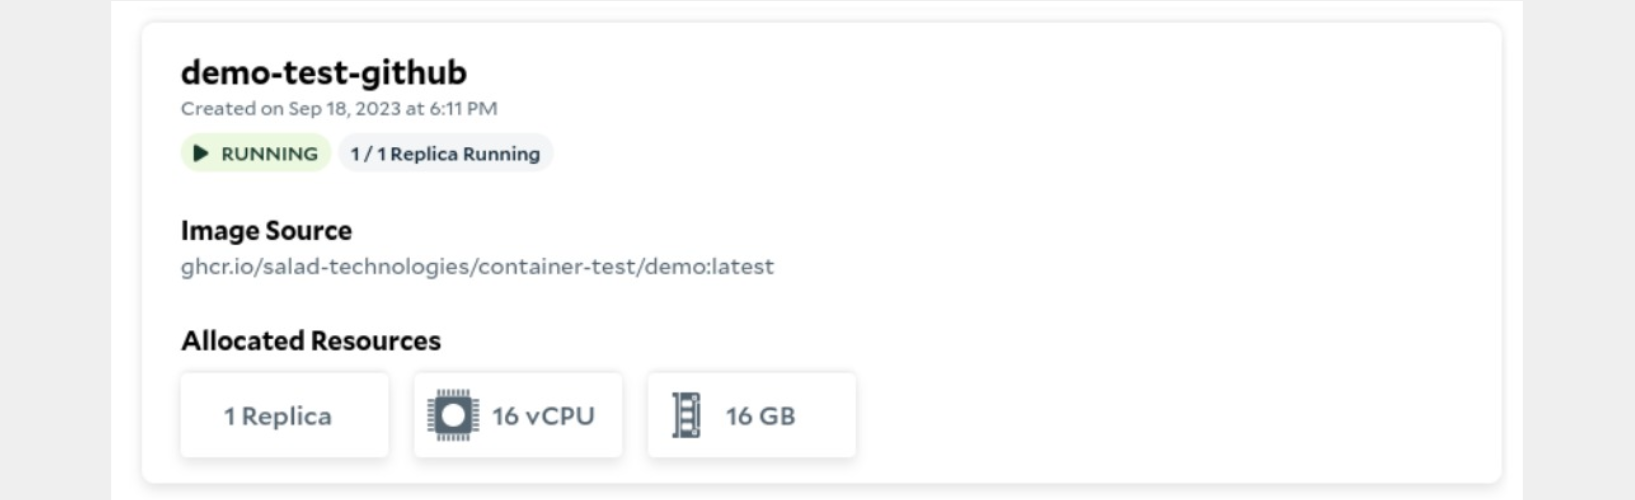Open the demo-test-github container title
The width and height of the screenshot is (1635, 500).
click(x=324, y=72)
